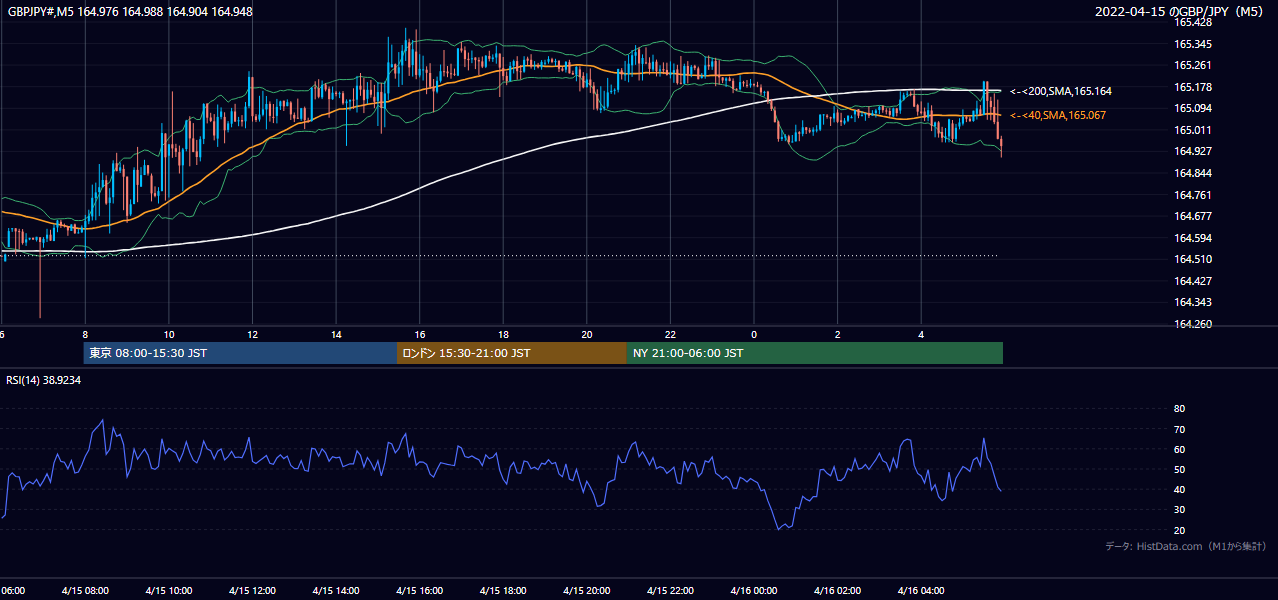Click bottom time axis label 4/15 10:00
1278x600 pixels.
click(x=169, y=590)
